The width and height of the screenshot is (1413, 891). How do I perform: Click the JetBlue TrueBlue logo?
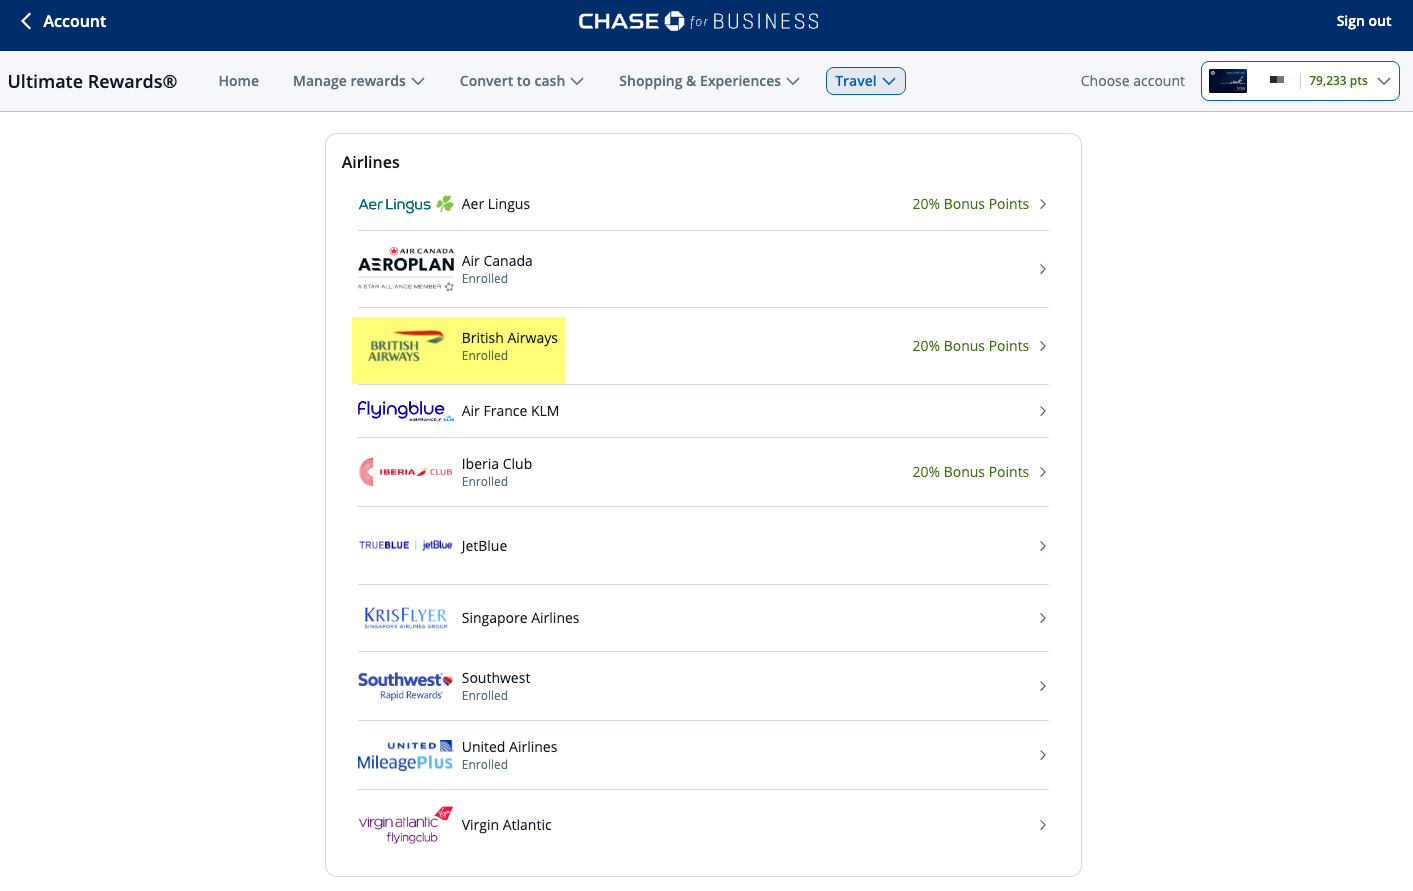pyautogui.click(x=405, y=545)
